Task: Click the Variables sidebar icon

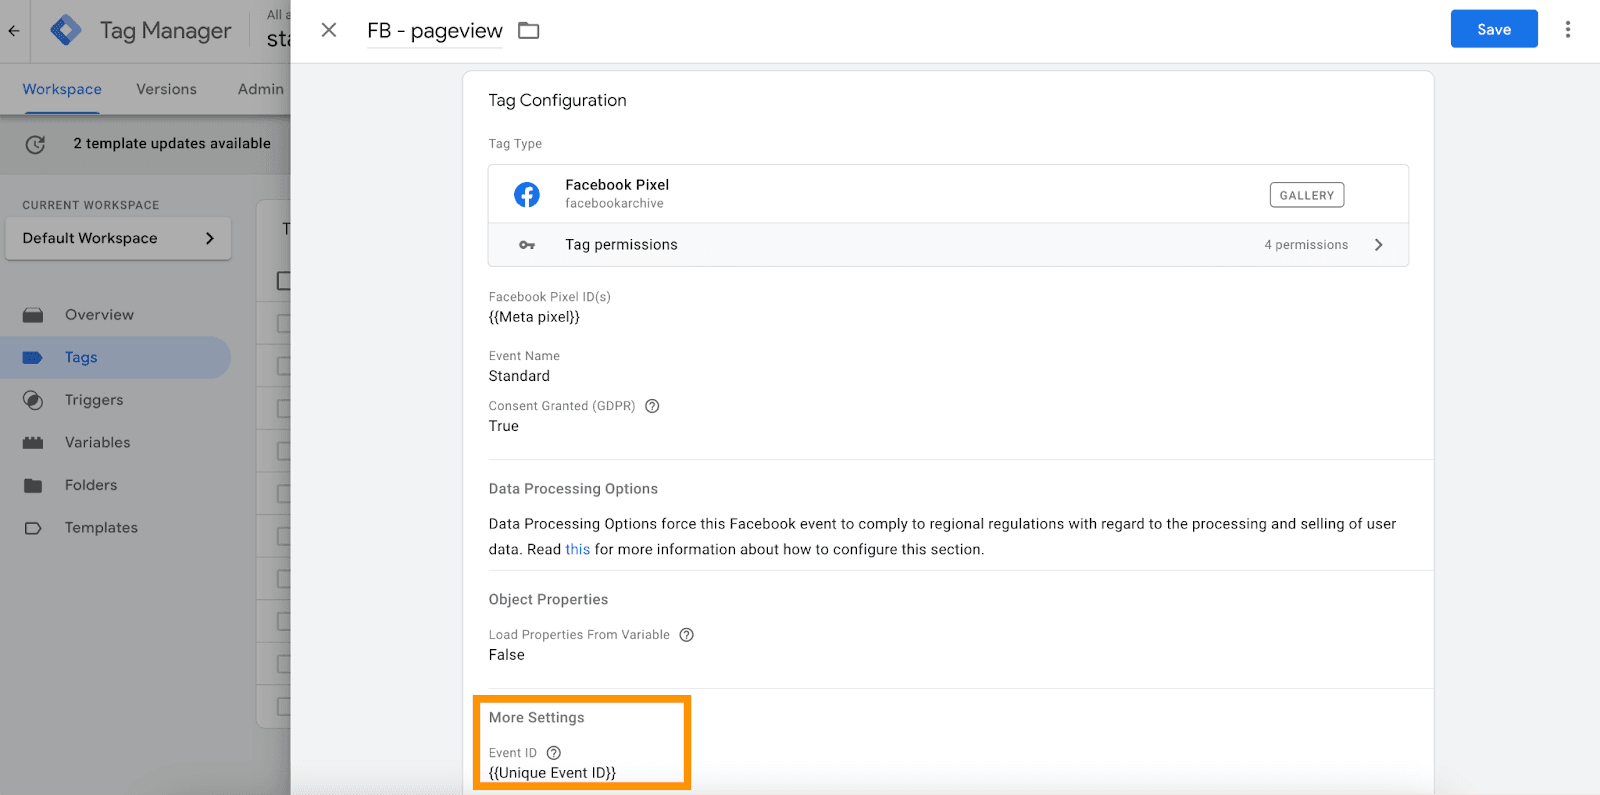Action: 33,443
